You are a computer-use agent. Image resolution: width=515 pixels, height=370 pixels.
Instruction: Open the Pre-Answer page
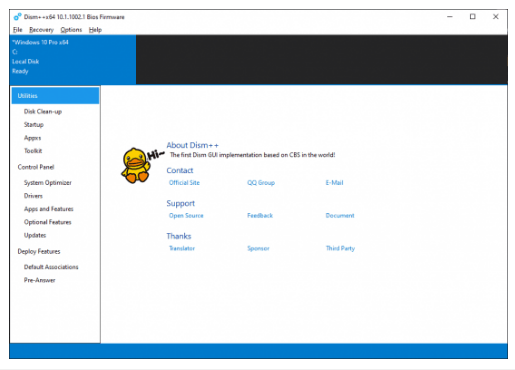pyautogui.click(x=39, y=280)
